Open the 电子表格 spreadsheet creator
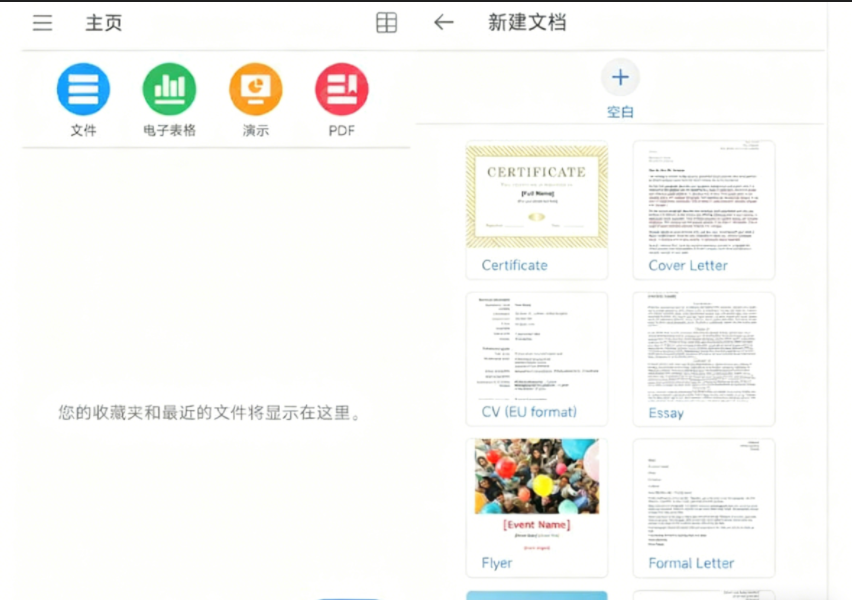852x600 pixels. coord(169,90)
